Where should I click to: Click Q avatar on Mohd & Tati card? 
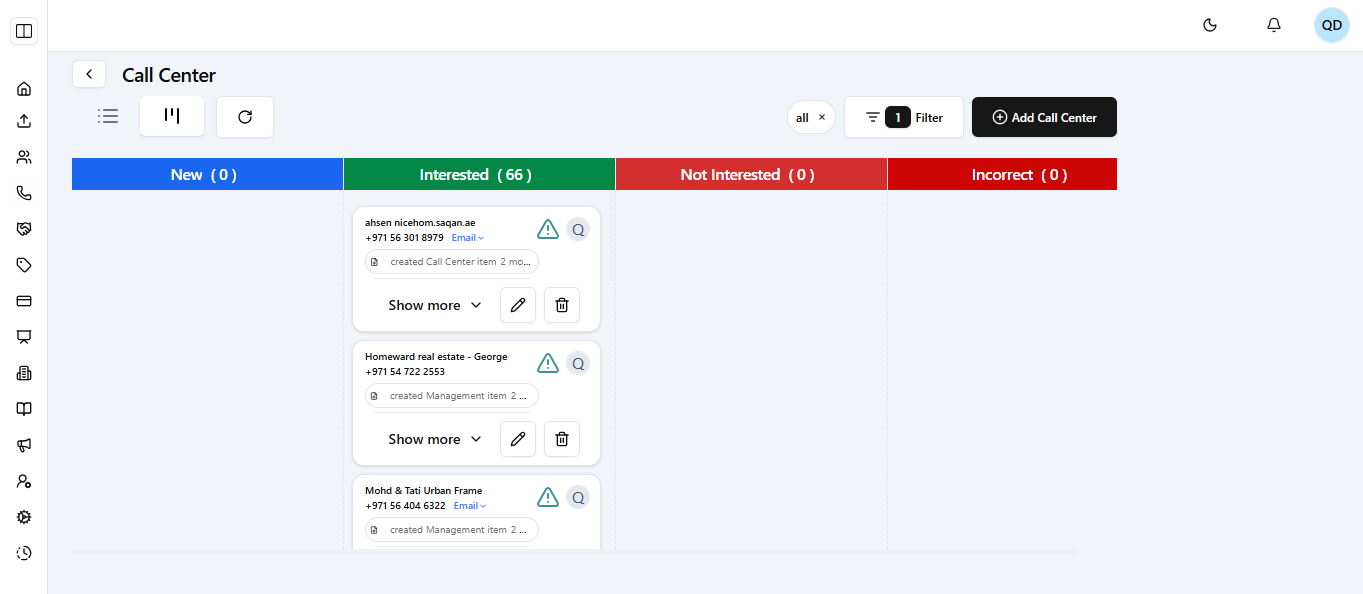[578, 497]
